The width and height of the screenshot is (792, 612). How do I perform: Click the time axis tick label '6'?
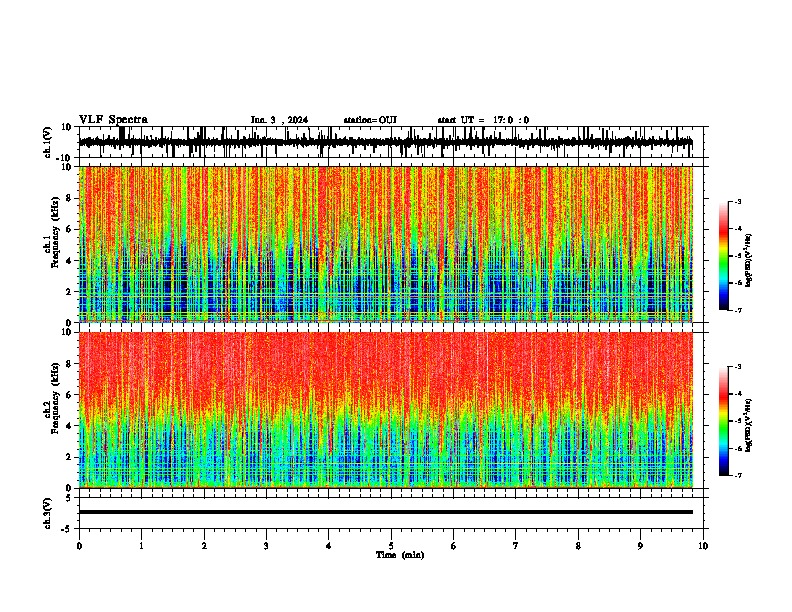tap(454, 546)
